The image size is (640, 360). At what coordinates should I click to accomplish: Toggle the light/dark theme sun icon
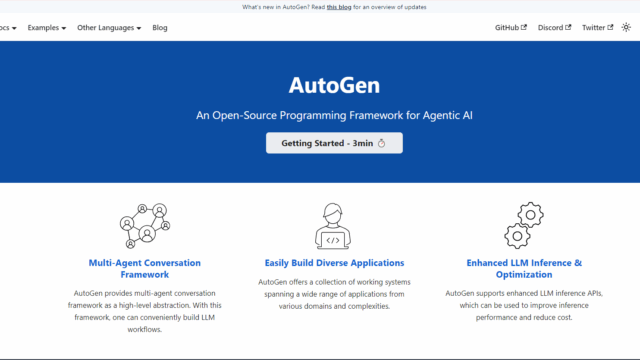(626, 27)
